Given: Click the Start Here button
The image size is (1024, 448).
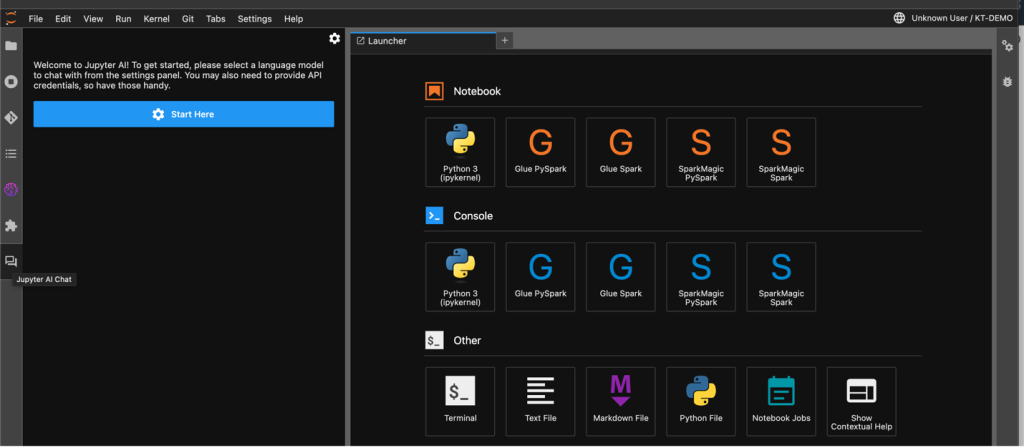Looking at the screenshot, I should coord(184,114).
